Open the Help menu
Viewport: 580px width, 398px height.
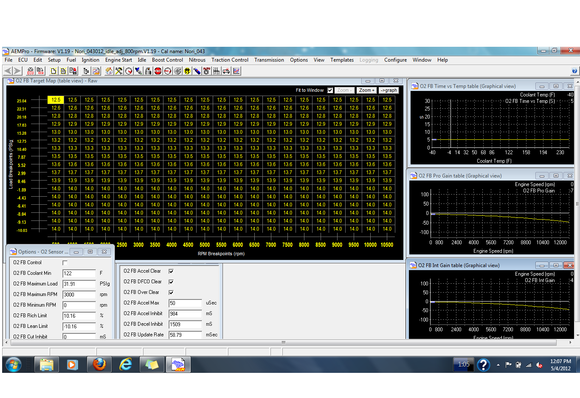click(443, 60)
